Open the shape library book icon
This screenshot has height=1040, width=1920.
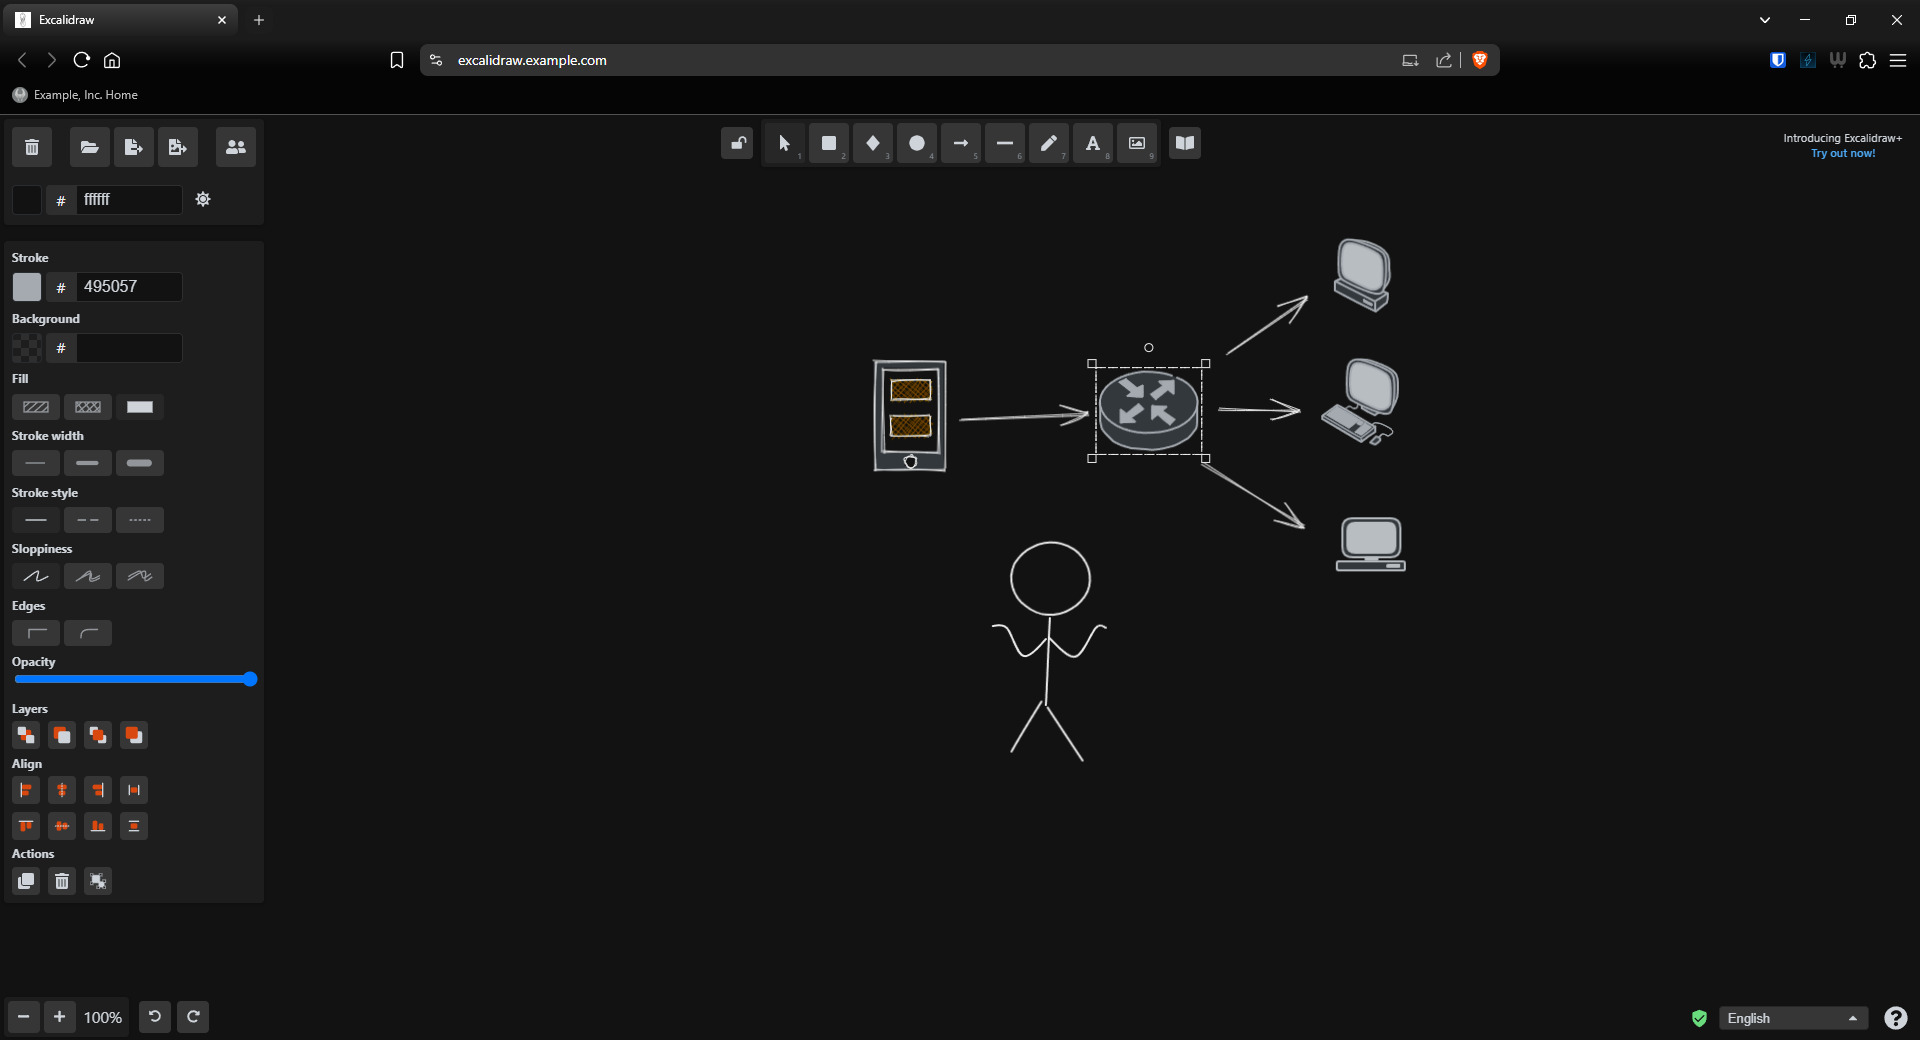click(x=1184, y=143)
